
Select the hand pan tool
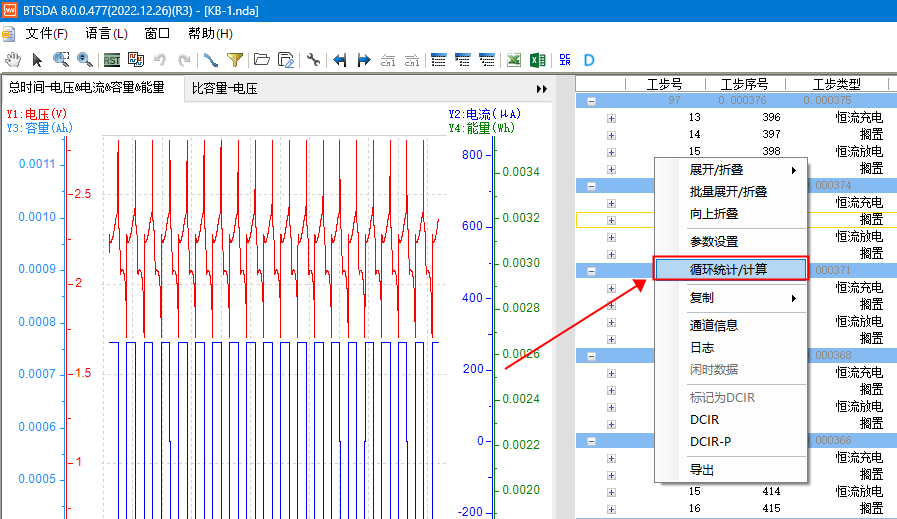click(x=13, y=60)
